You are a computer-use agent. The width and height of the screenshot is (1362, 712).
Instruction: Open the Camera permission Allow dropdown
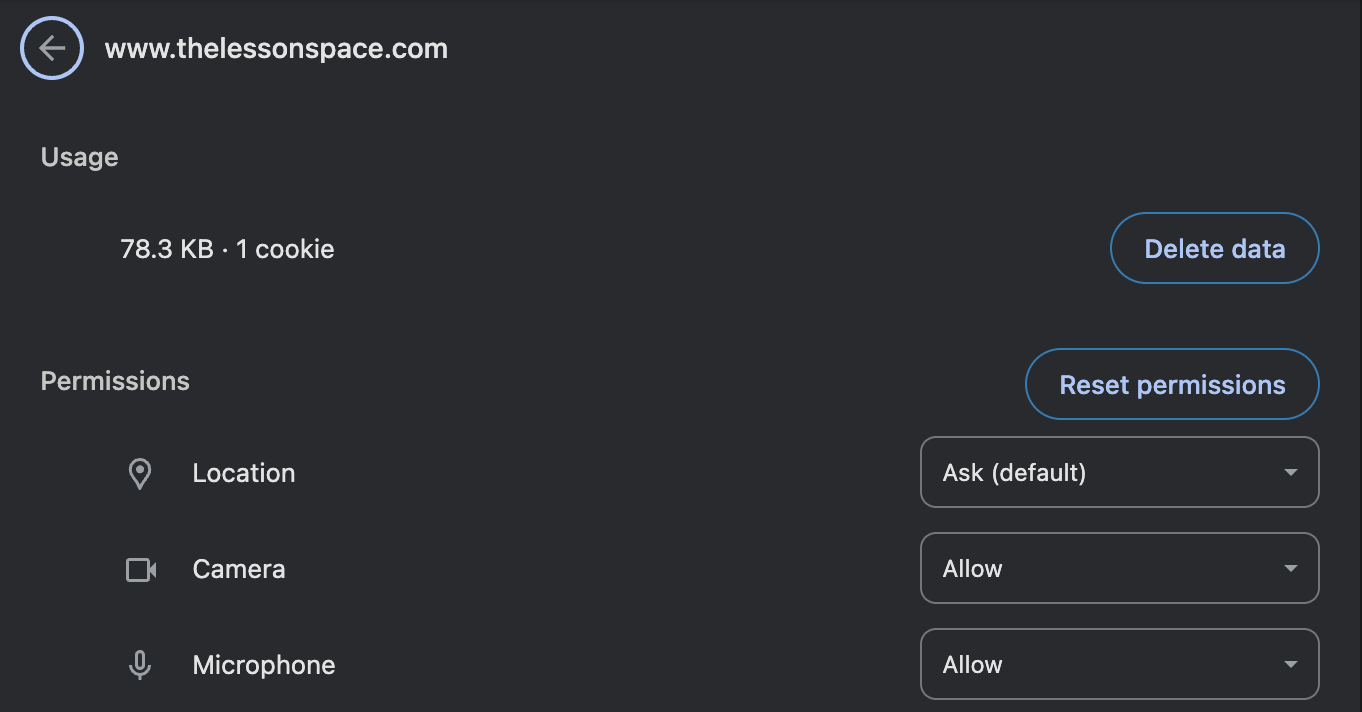pyautogui.click(x=1119, y=568)
